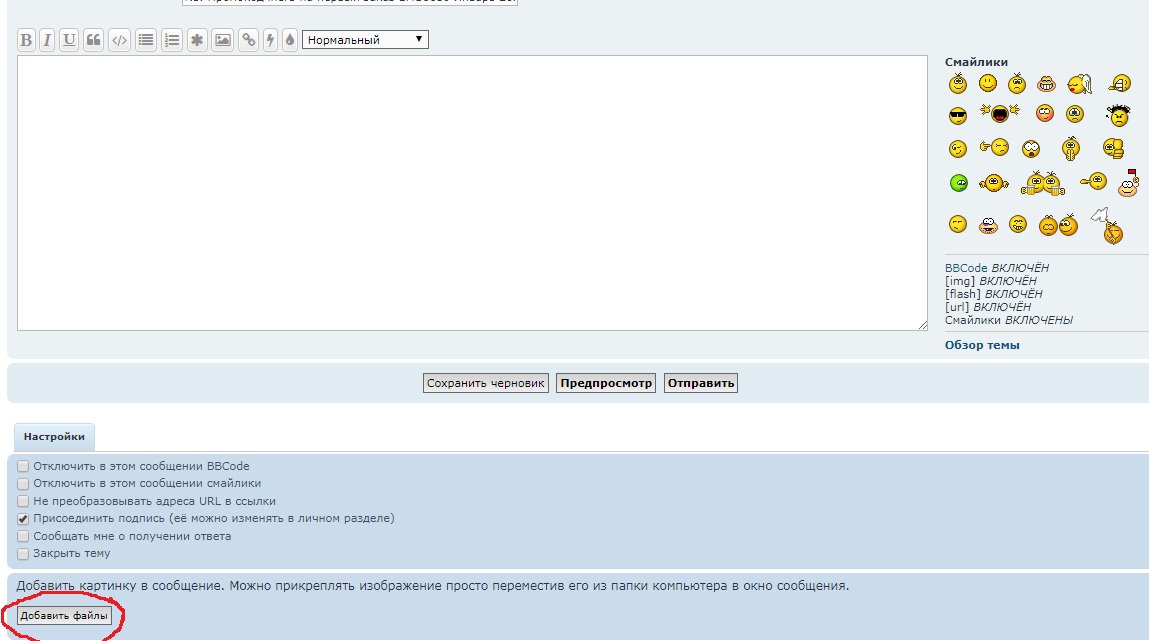Insert the green smiley

click(958, 183)
